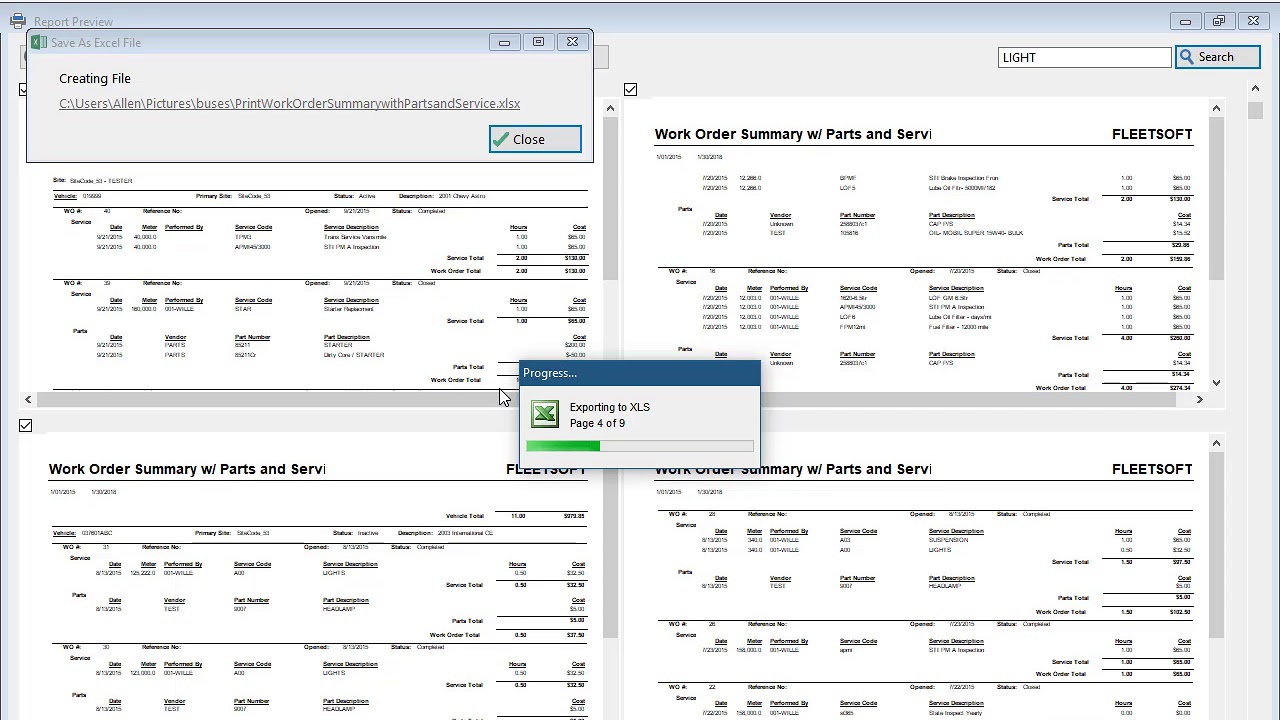Click the 'Page 4 of 9' status text
The width and height of the screenshot is (1280, 720).
[597, 423]
